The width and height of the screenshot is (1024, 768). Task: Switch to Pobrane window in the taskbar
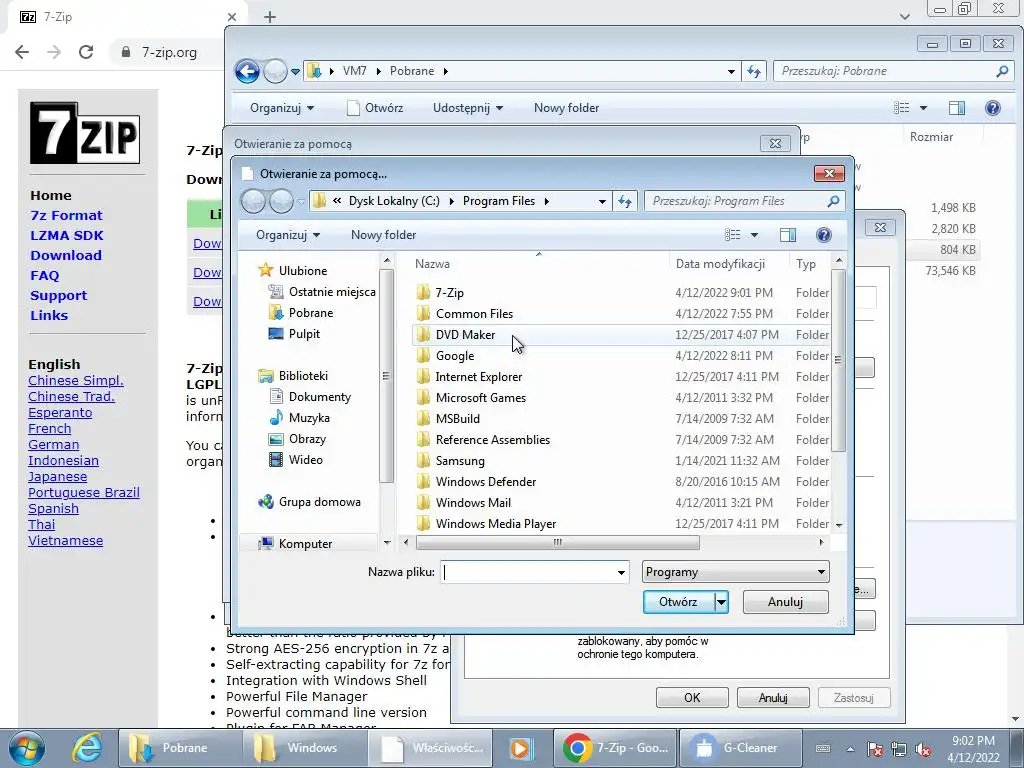[179, 748]
